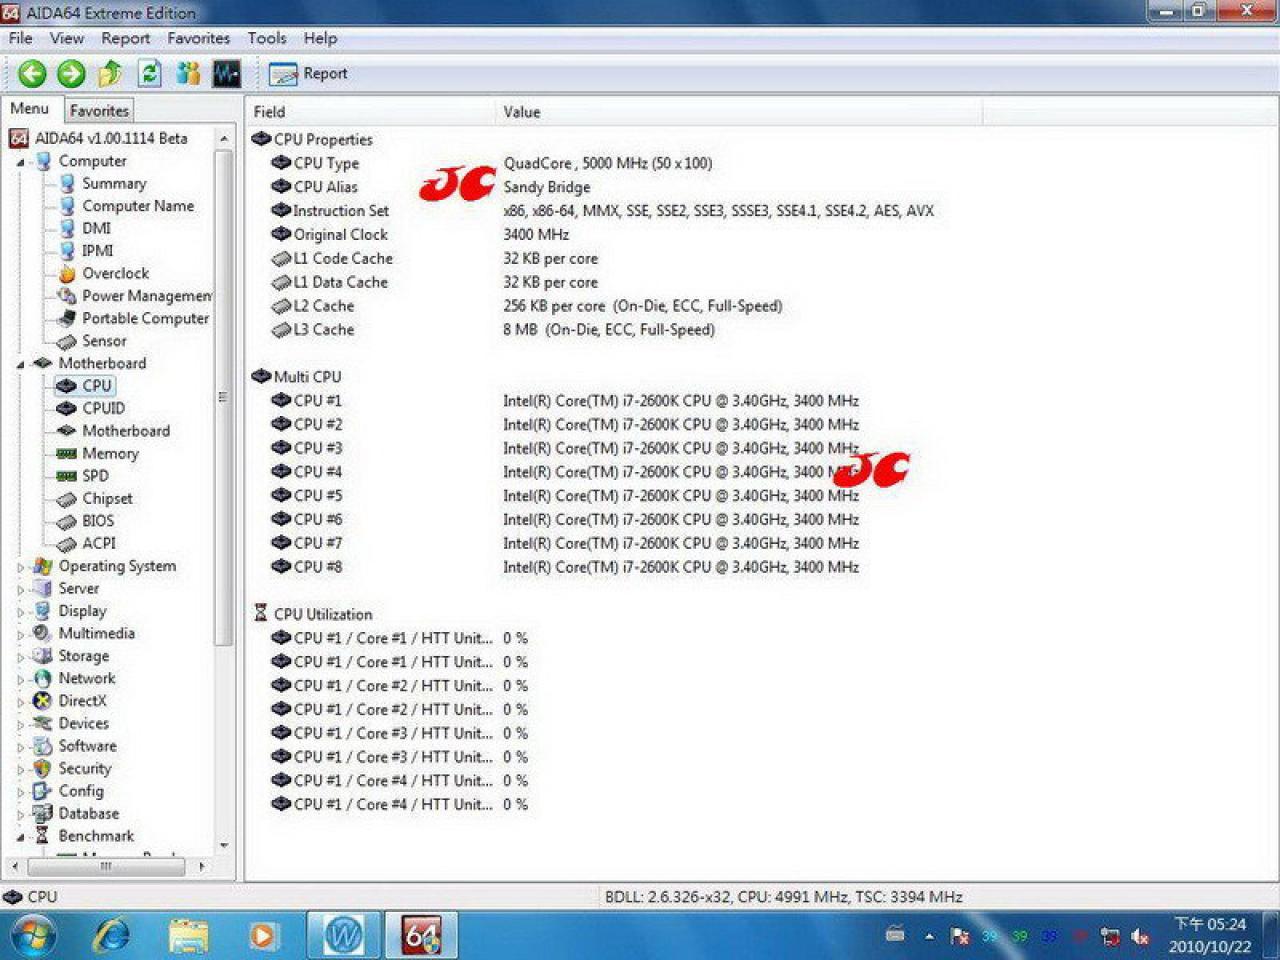Collapse the Computer tree node
1280x960 pixels.
(20, 162)
